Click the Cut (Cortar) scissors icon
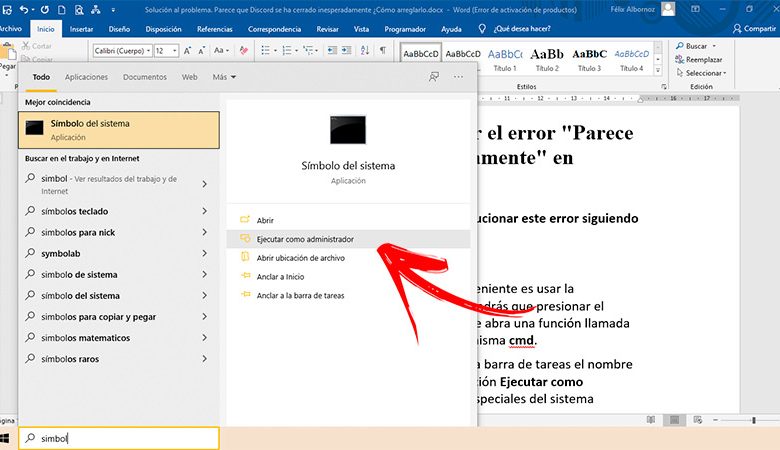 (26, 46)
